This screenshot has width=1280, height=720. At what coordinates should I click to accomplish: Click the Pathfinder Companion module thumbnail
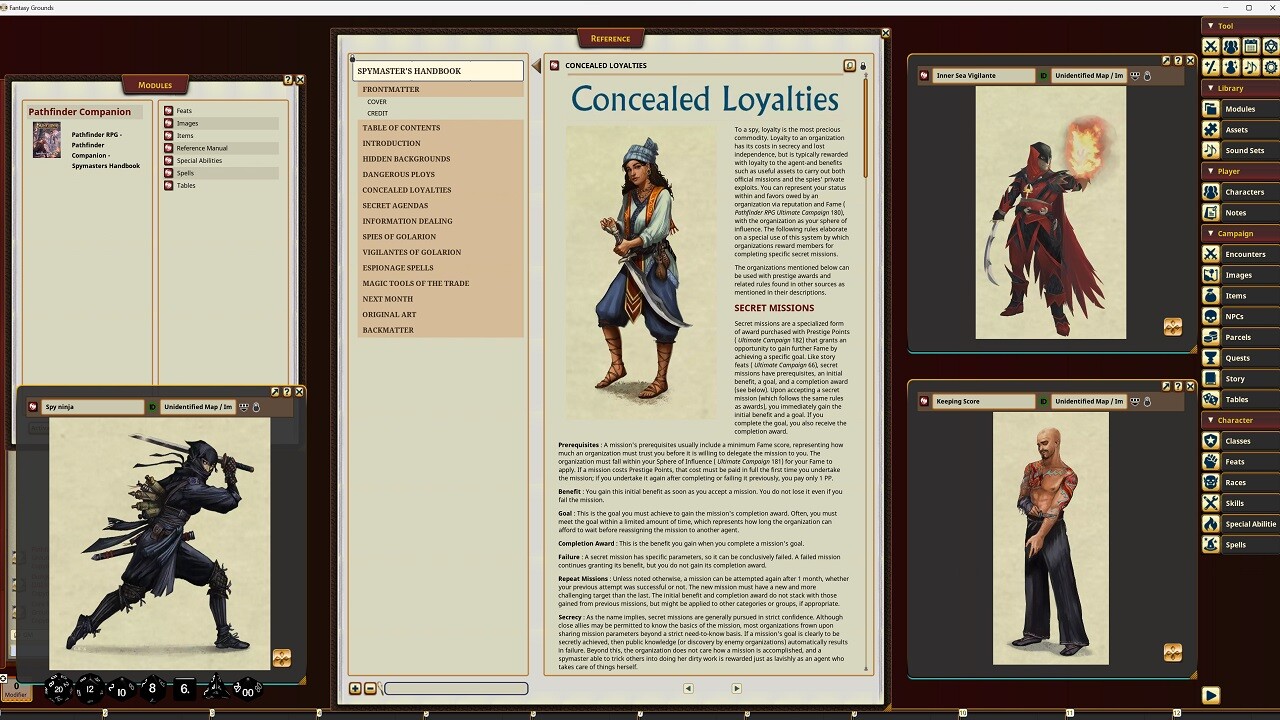click(x=46, y=141)
